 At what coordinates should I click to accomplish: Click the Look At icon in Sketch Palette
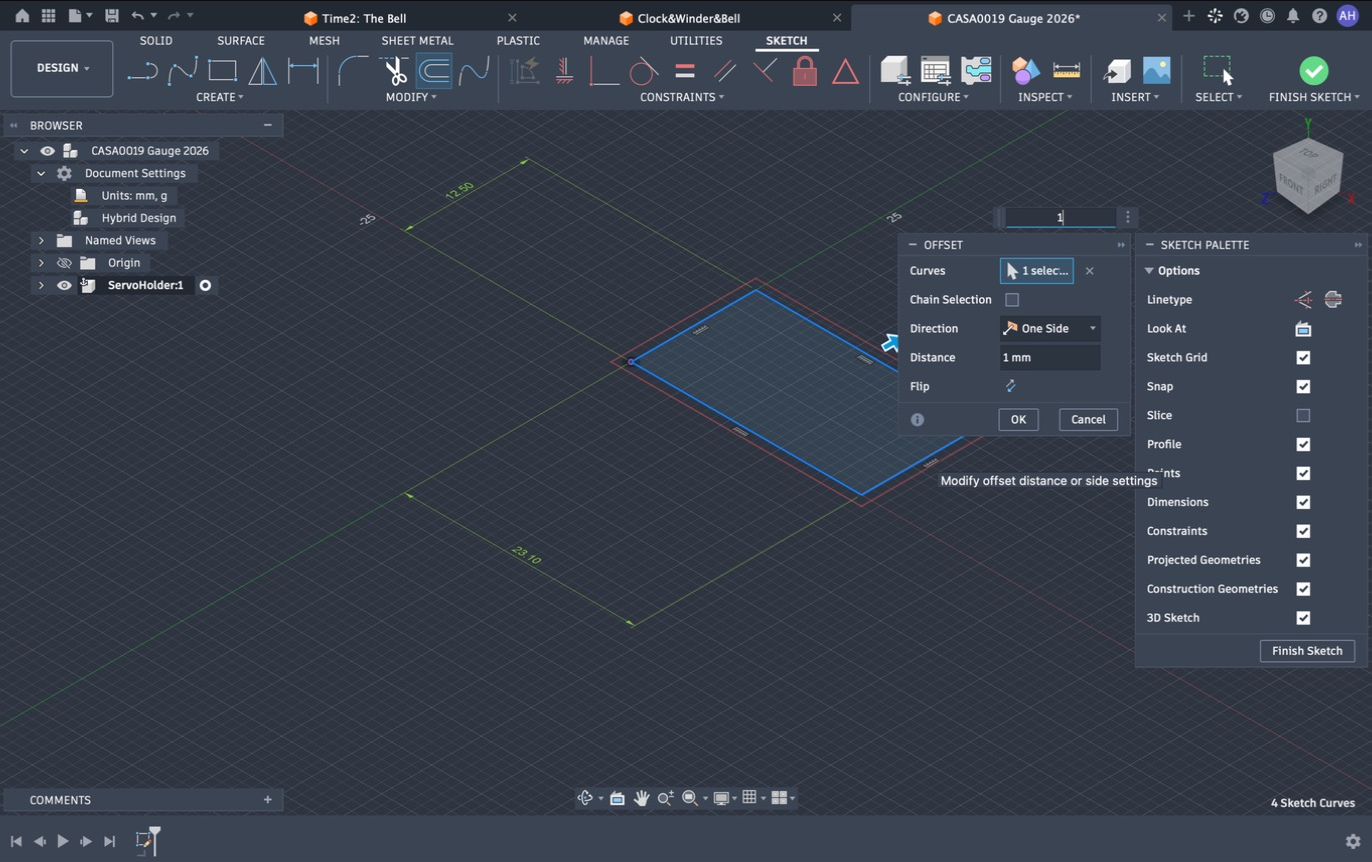(1303, 329)
